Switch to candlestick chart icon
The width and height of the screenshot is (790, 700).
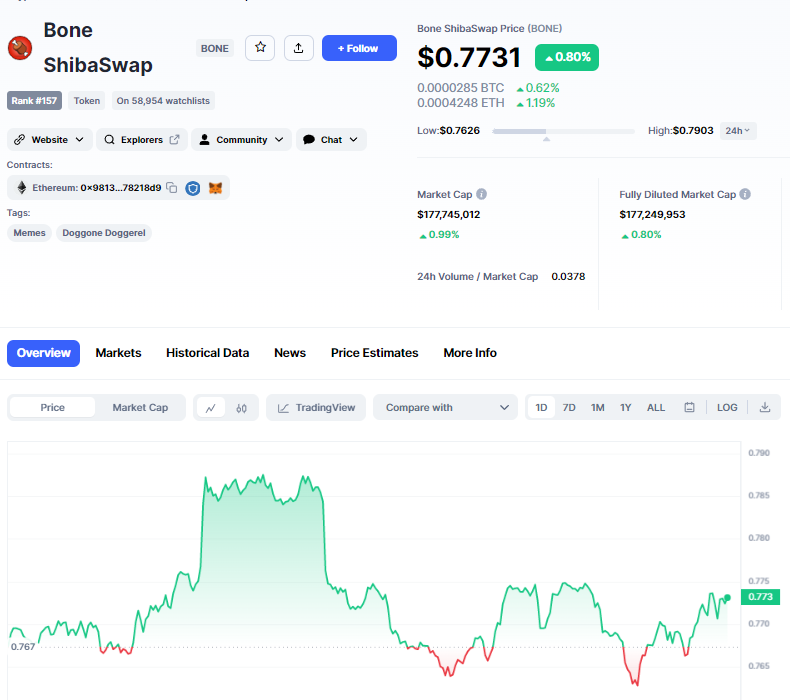pos(242,408)
